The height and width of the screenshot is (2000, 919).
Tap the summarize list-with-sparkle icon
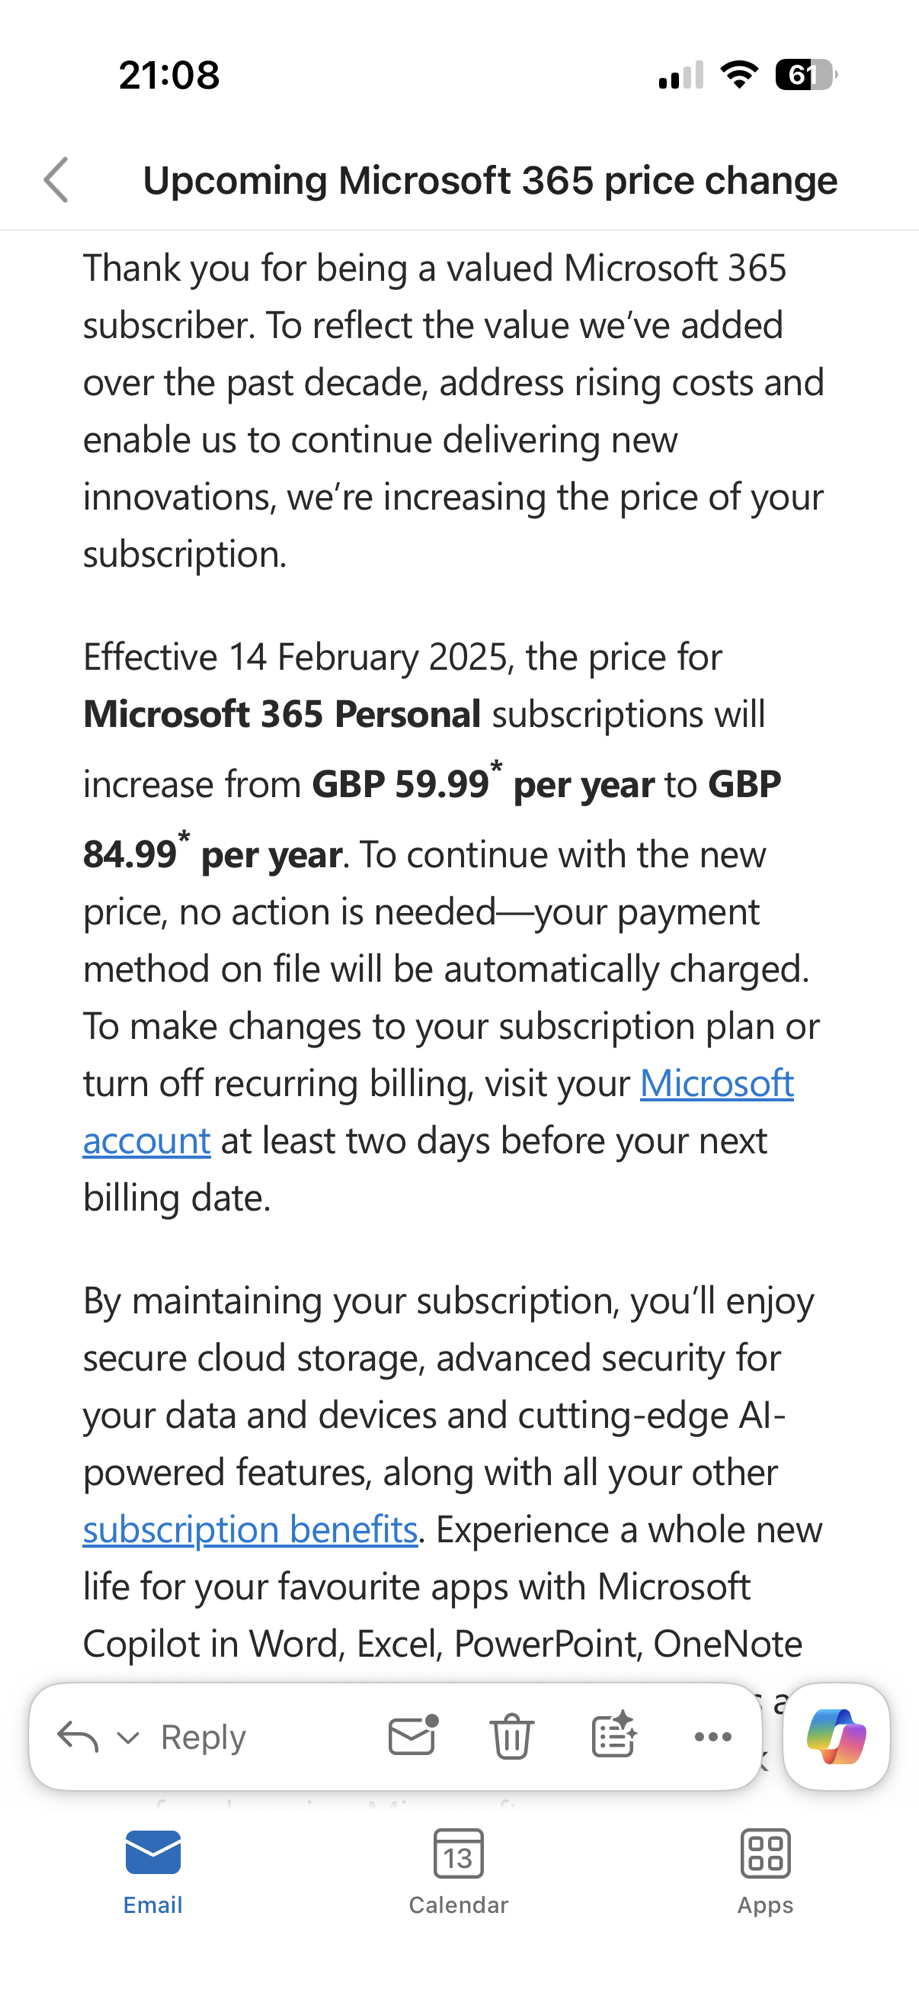click(x=613, y=1736)
